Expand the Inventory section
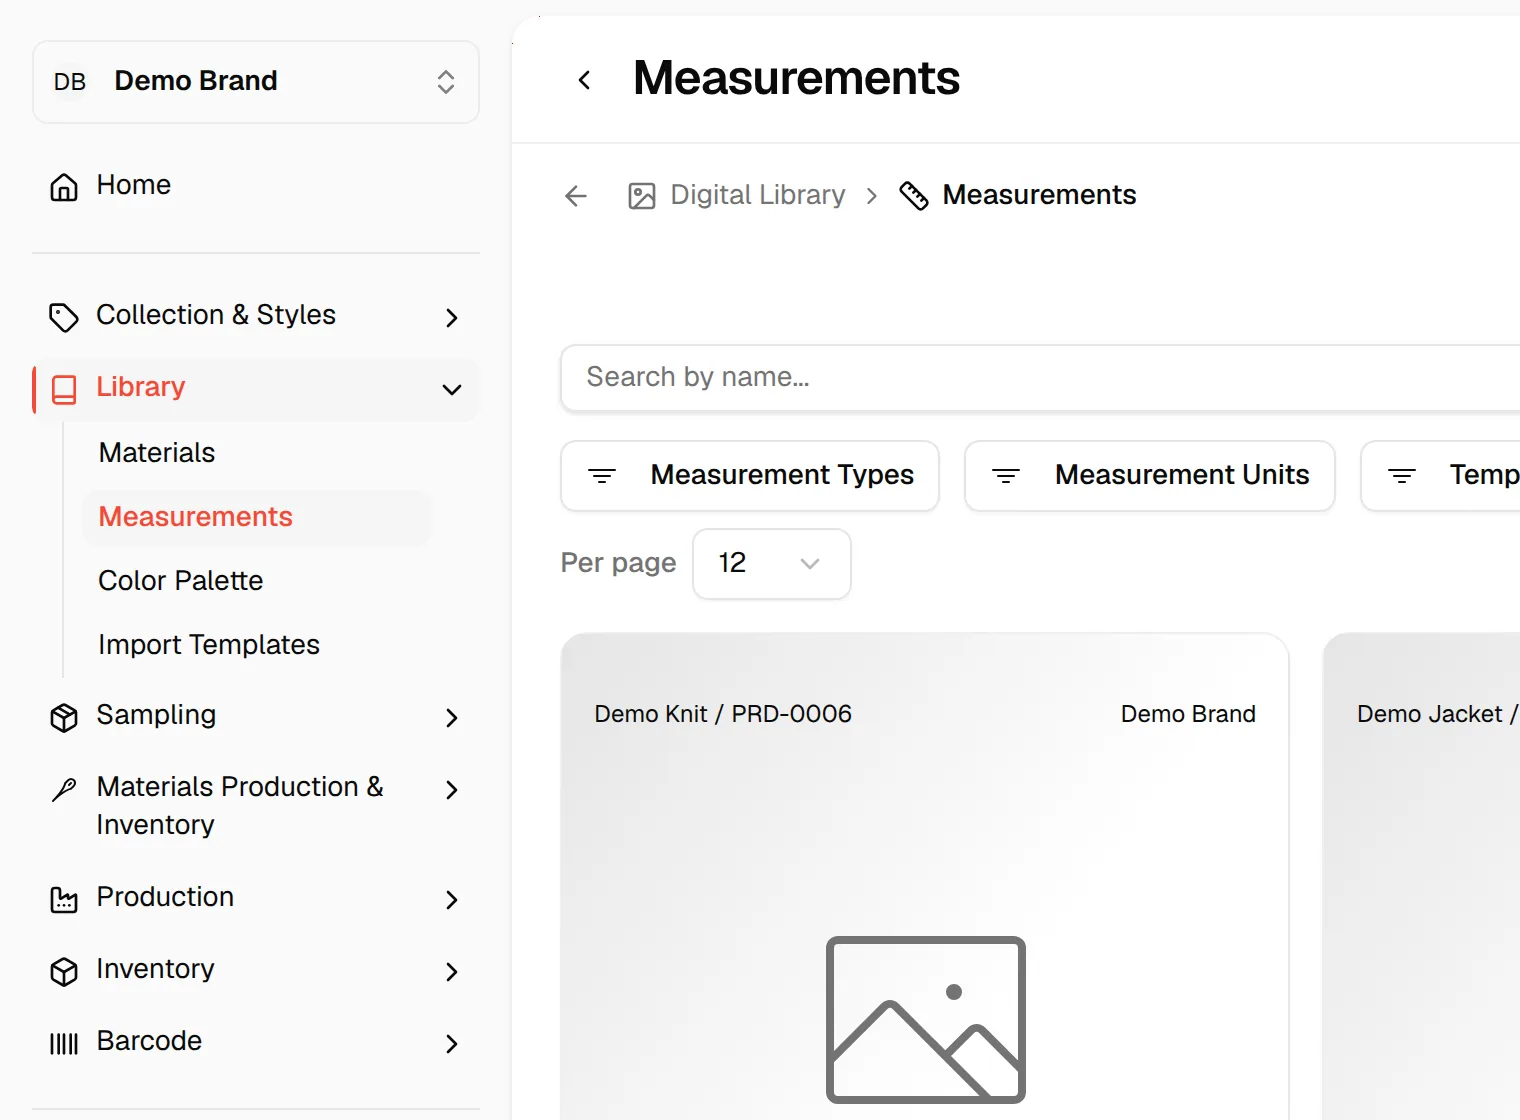 pos(452,971)
